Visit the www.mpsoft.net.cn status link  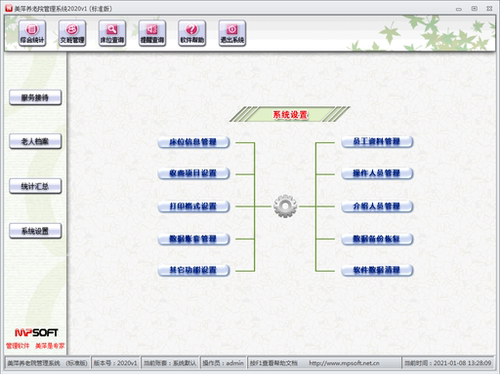click(344, 363)
